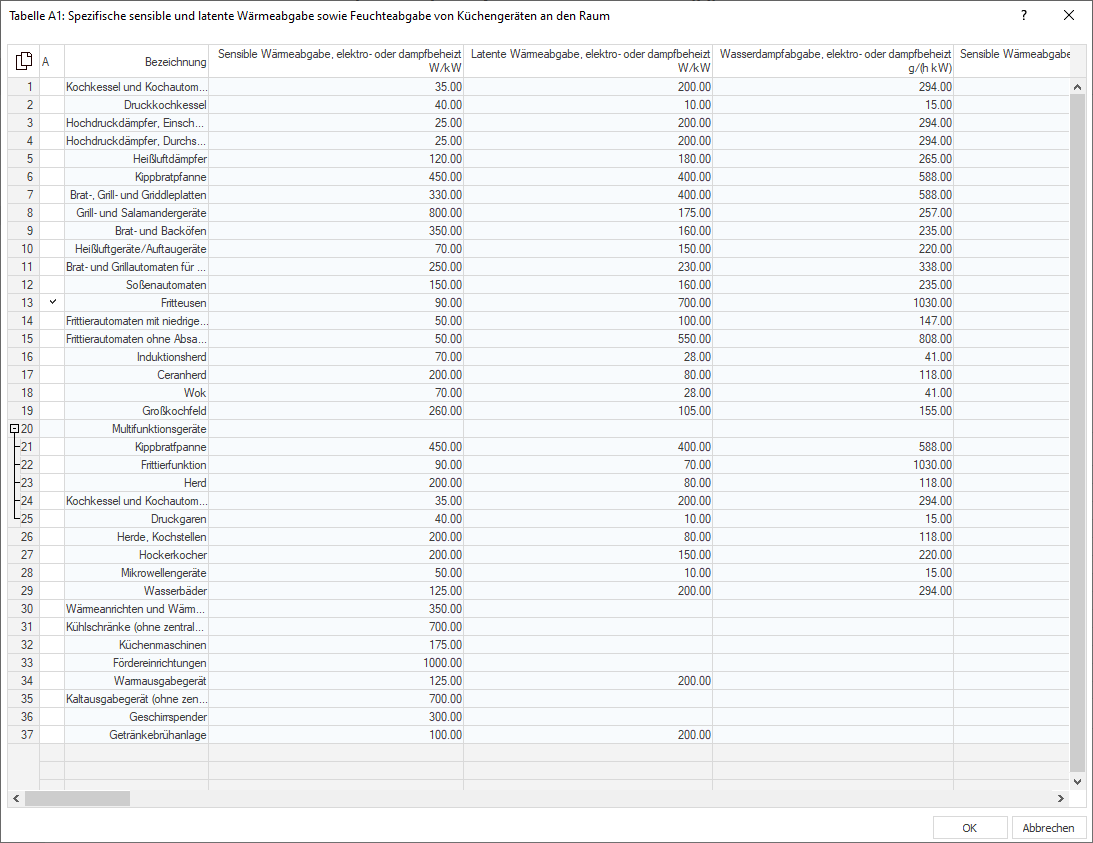This screenshot has height=843, width=1093.
Task: Select the Herde, Kochstellen cell
Action: coord(137,537)
